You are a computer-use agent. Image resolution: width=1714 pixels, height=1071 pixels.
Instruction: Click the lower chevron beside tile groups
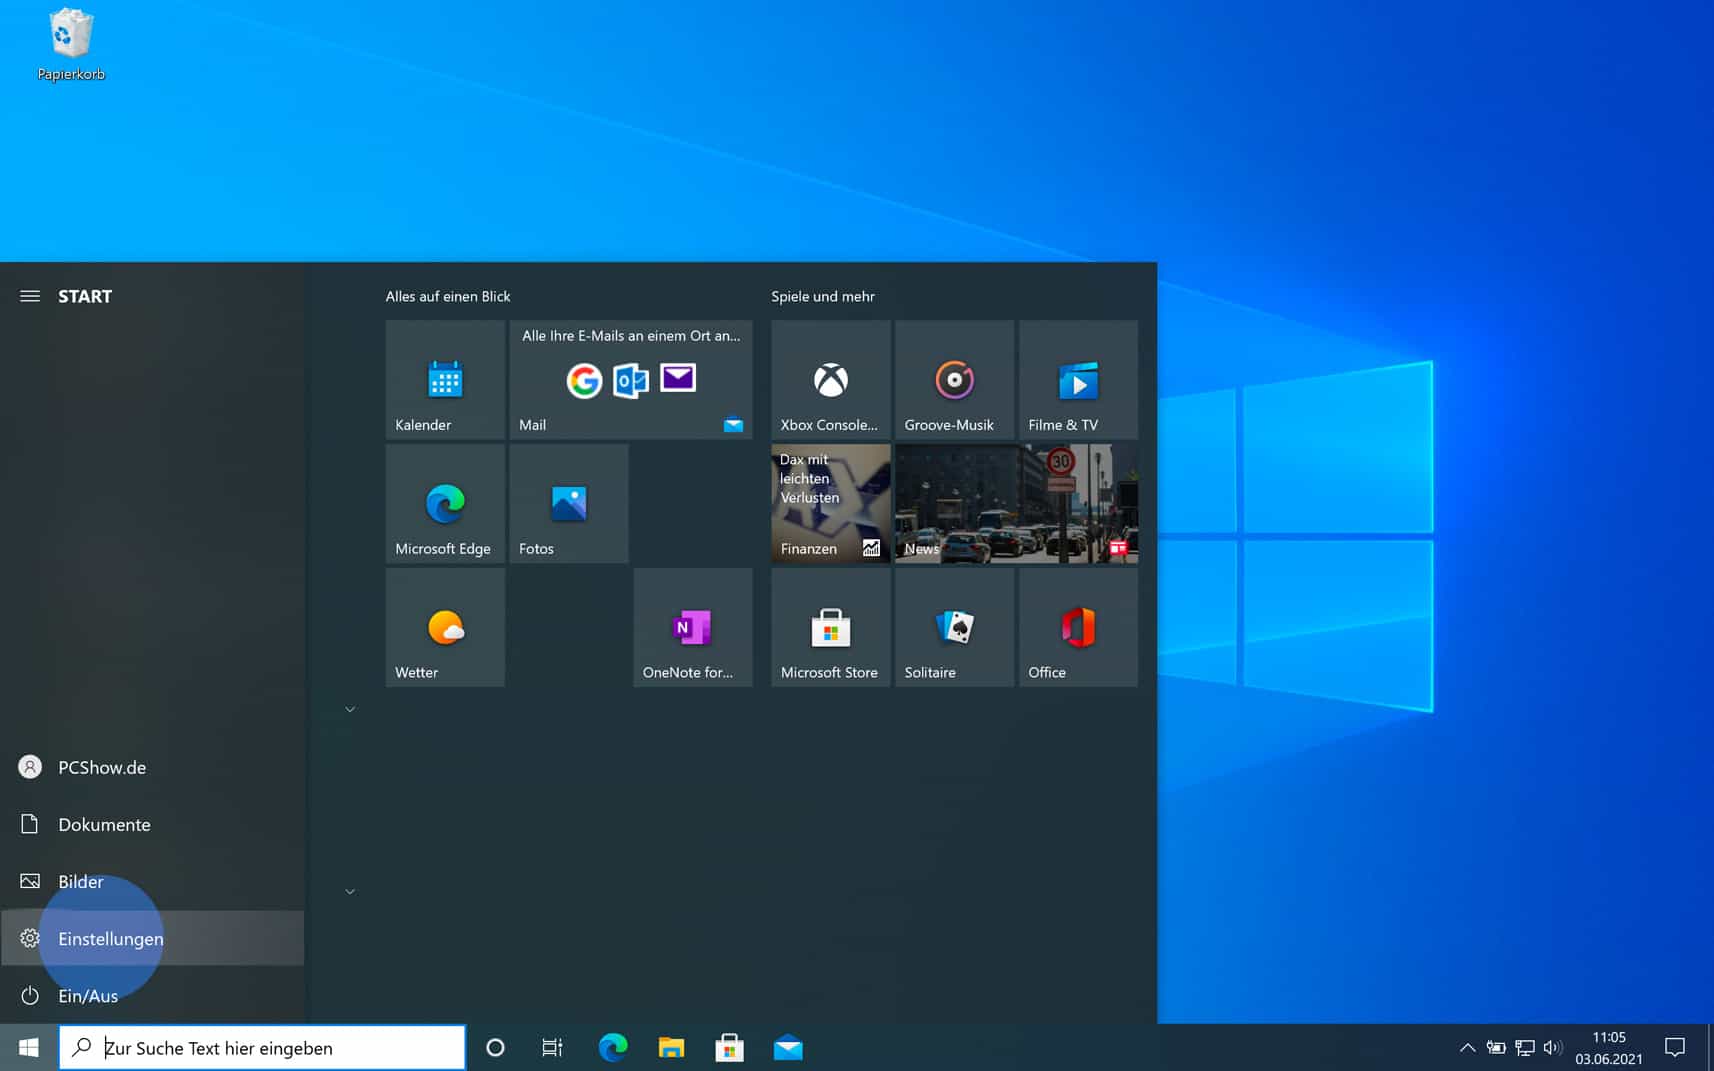click(350, 891)
